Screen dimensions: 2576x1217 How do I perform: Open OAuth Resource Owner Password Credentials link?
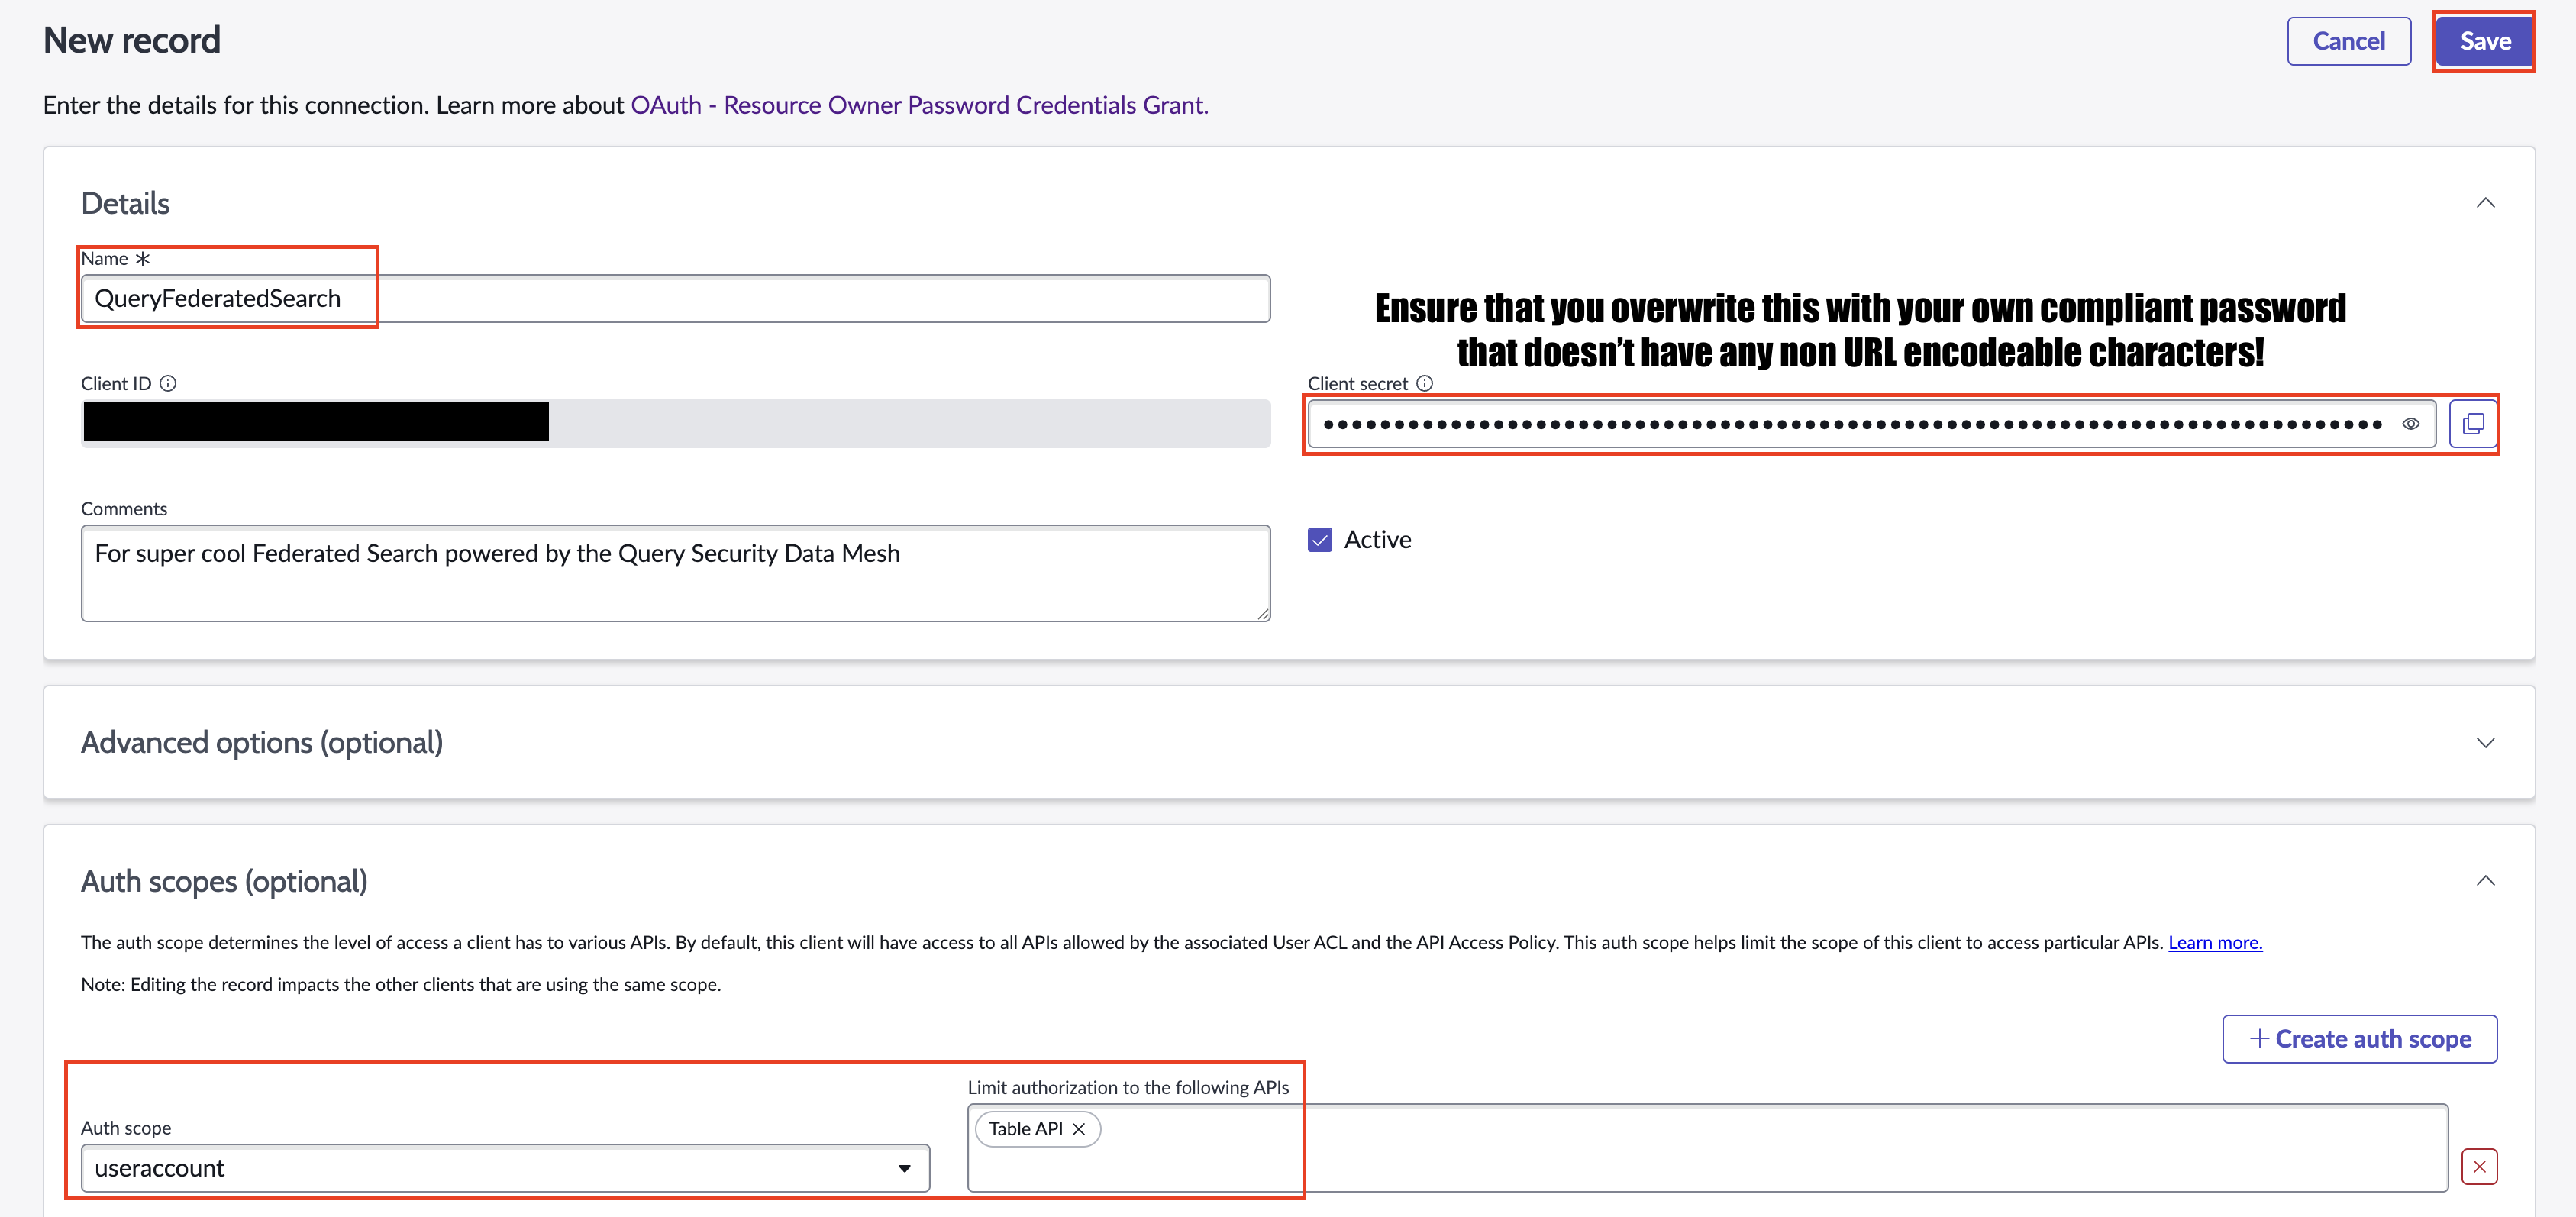pos(918,105)
